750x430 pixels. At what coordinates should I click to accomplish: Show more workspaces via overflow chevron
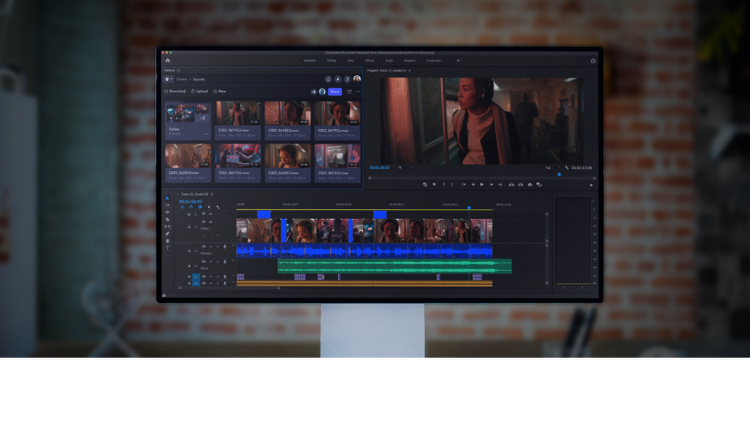[x=458, y=61]
